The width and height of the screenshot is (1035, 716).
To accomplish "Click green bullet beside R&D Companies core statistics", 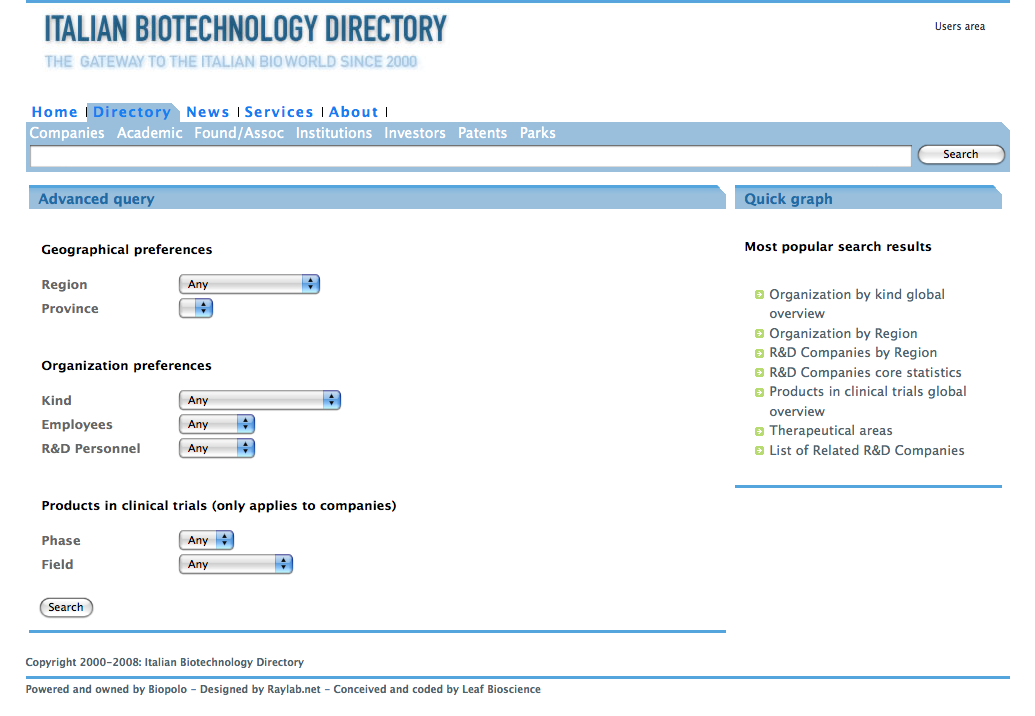I will pyautogui.click(x=760, y=373).
